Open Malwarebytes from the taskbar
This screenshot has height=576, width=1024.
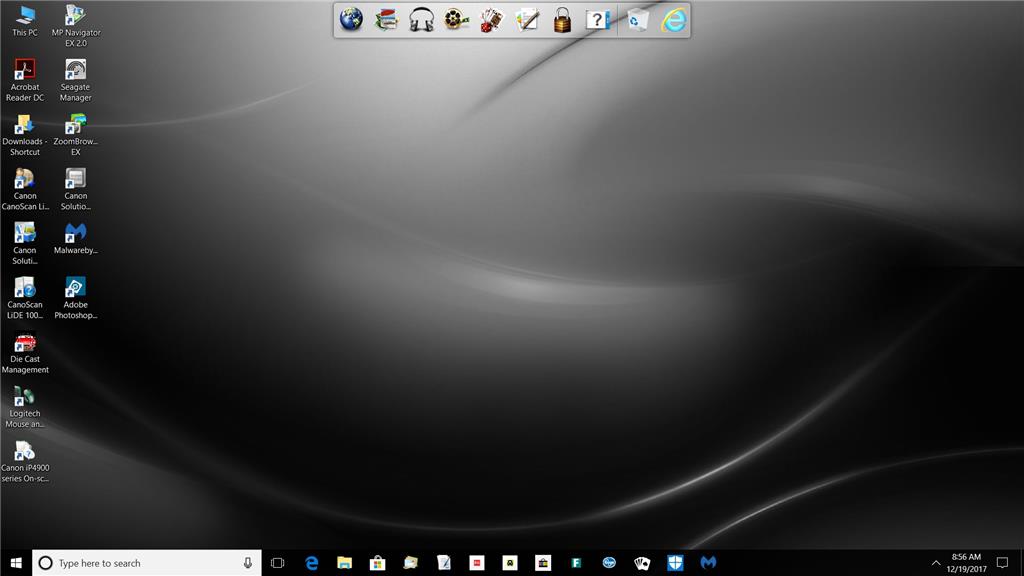(x=708, y=562)
